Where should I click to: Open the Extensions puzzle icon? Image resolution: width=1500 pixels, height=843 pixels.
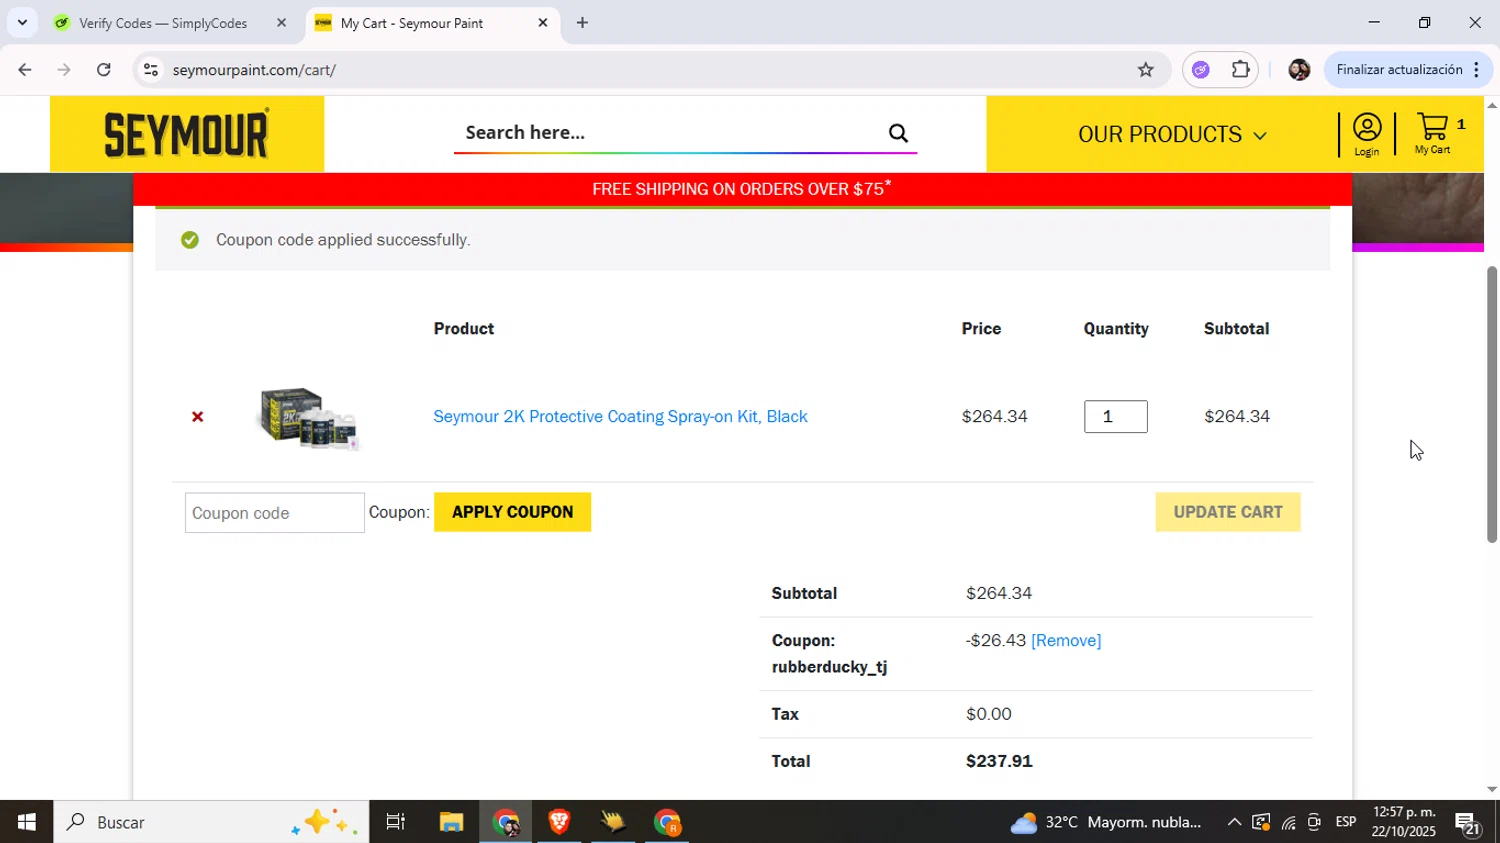pyautogui.click(x=1240, y=70)
